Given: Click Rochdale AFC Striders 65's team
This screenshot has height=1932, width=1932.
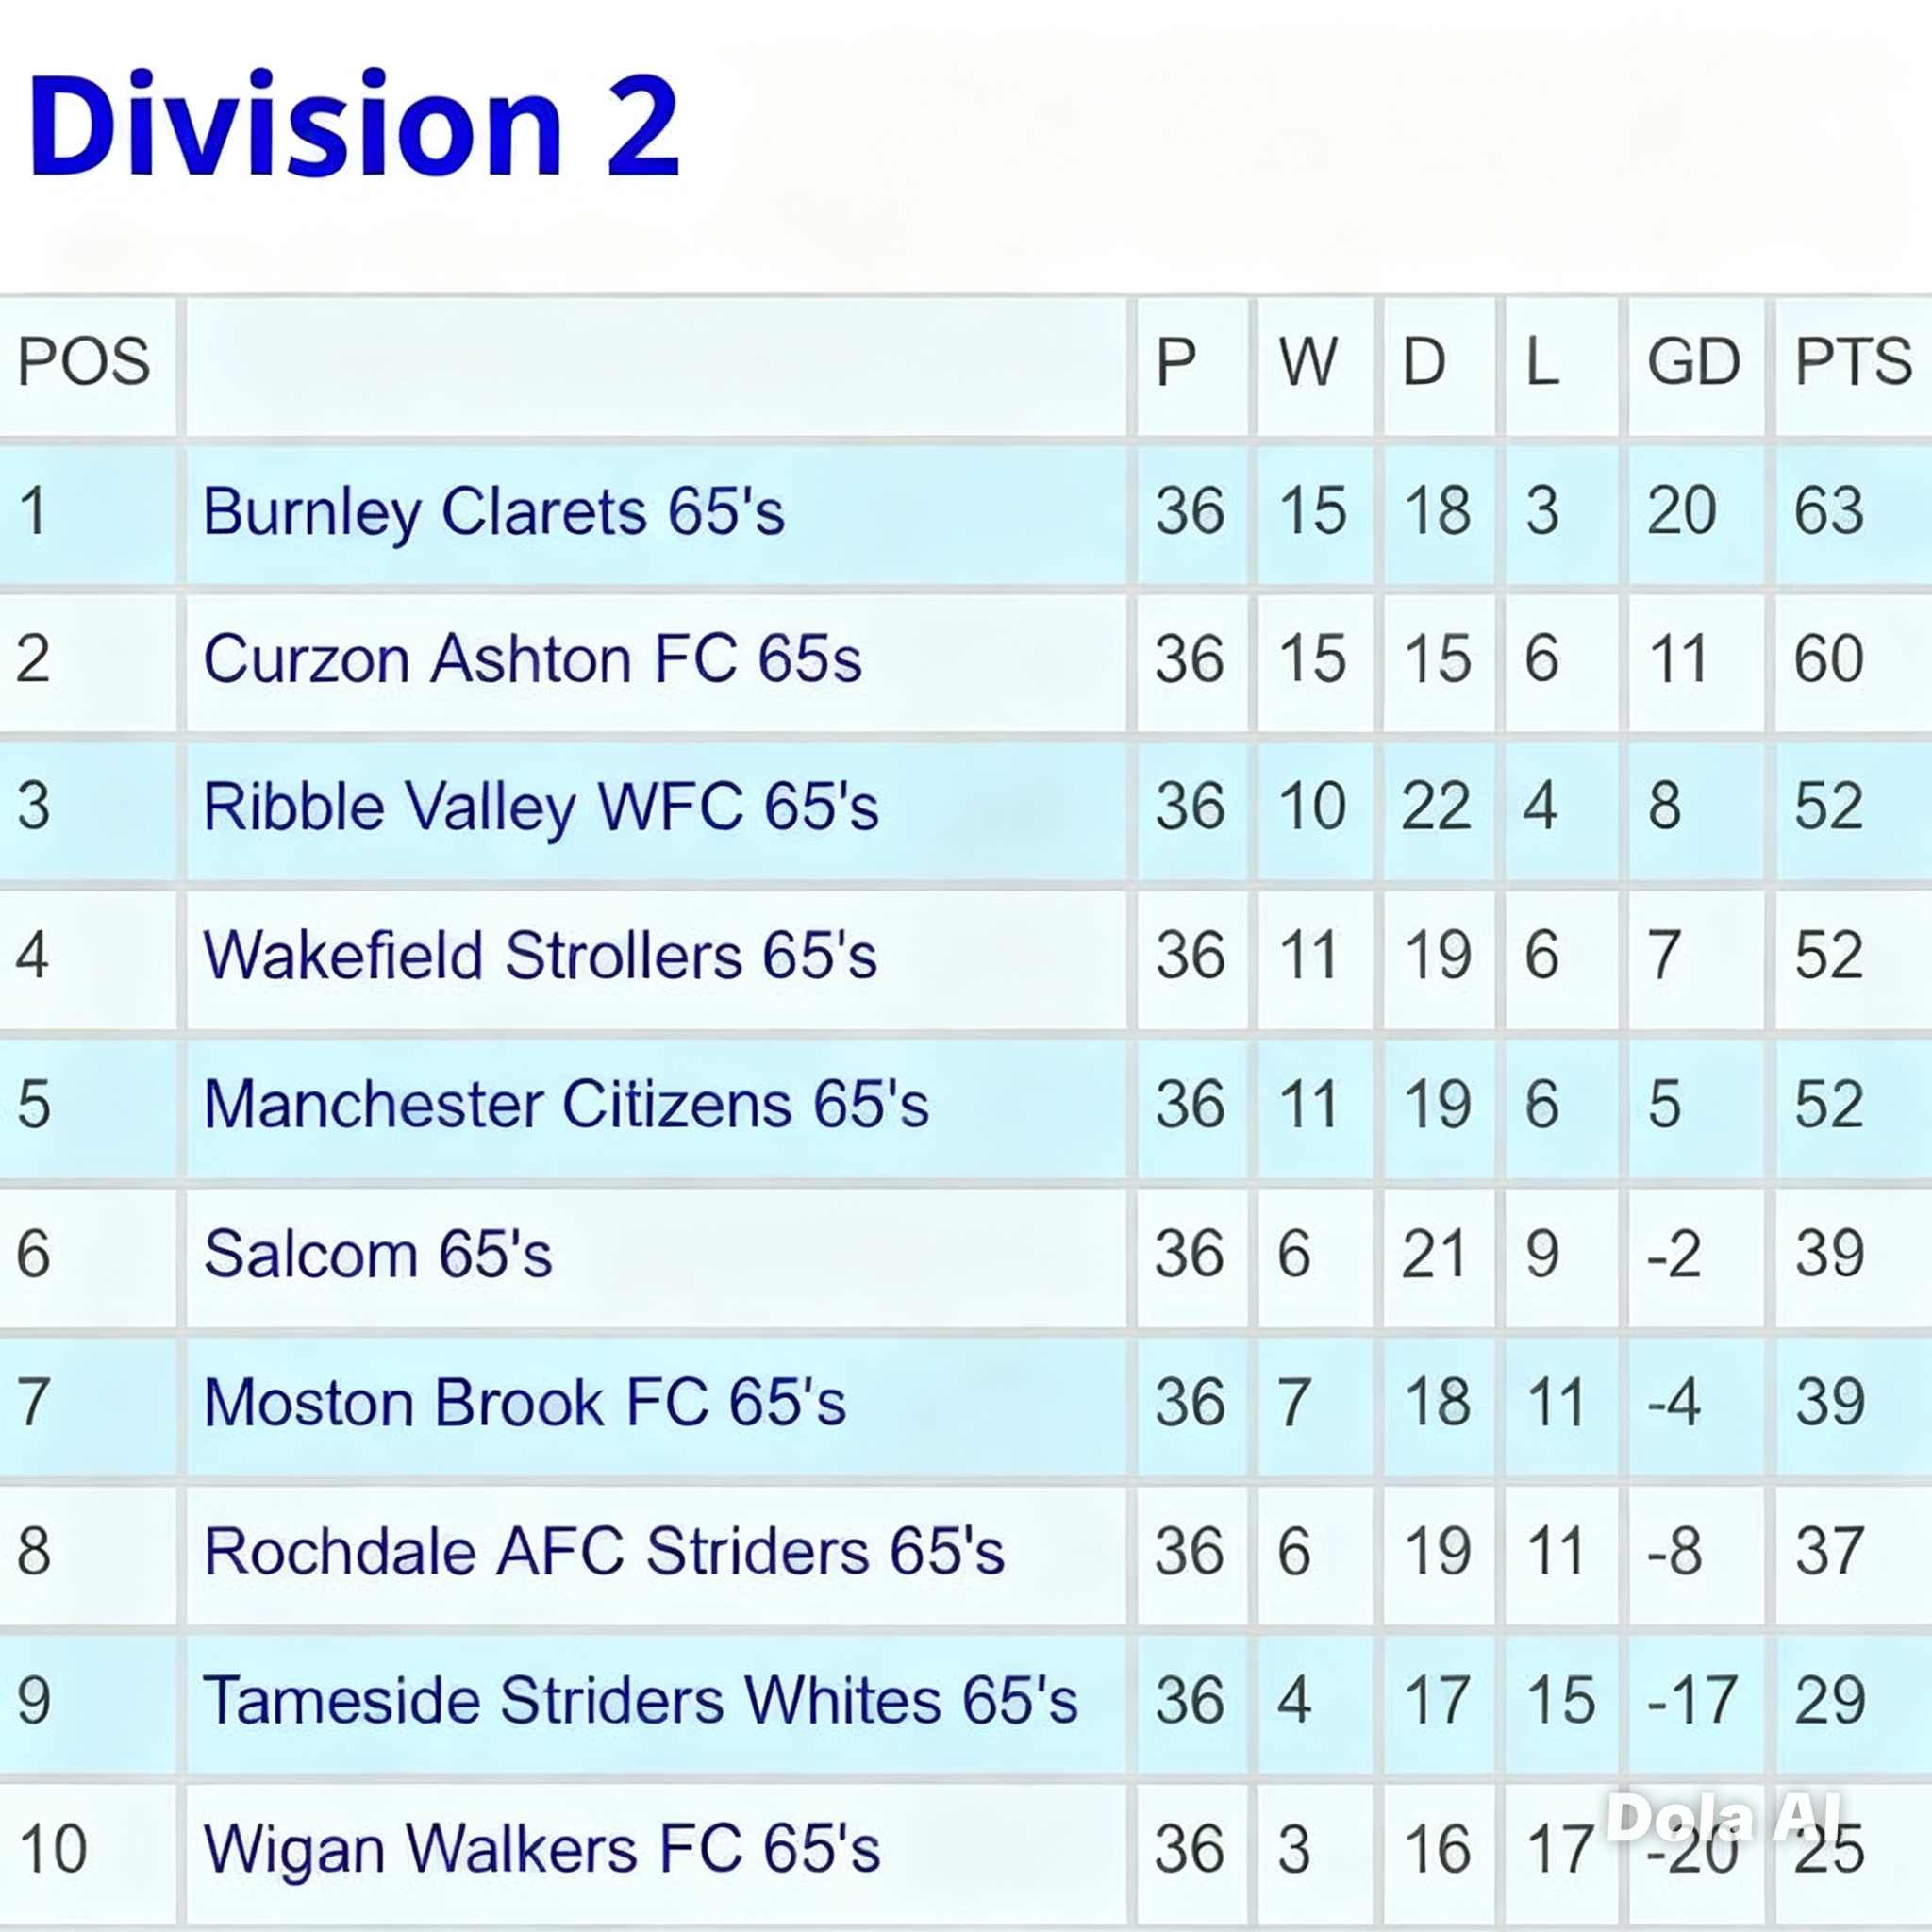Looking at the screenshot, I should [x=604, y=1551].
